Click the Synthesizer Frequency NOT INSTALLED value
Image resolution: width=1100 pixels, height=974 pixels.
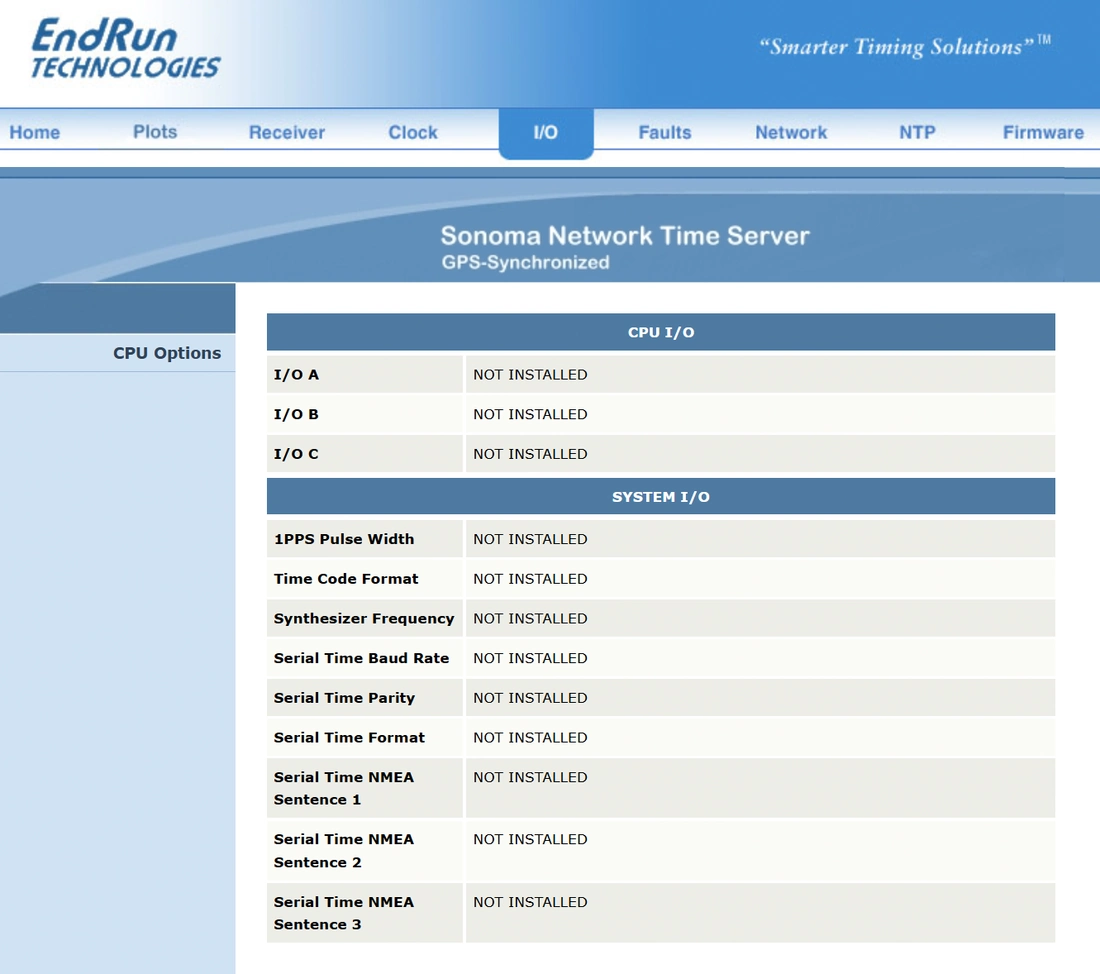[x=530, y=618]
